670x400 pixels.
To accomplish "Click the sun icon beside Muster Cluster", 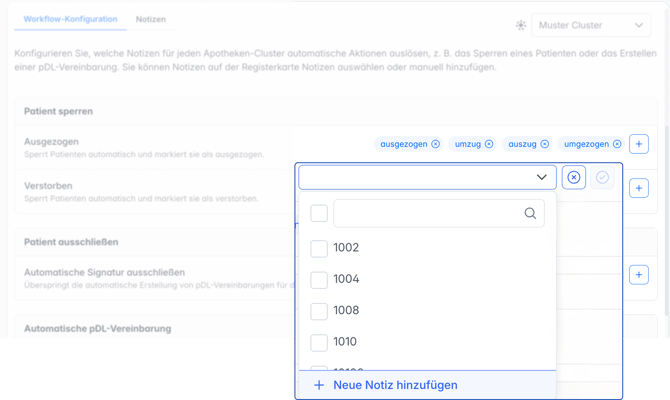I will click(x=520, y=25).
